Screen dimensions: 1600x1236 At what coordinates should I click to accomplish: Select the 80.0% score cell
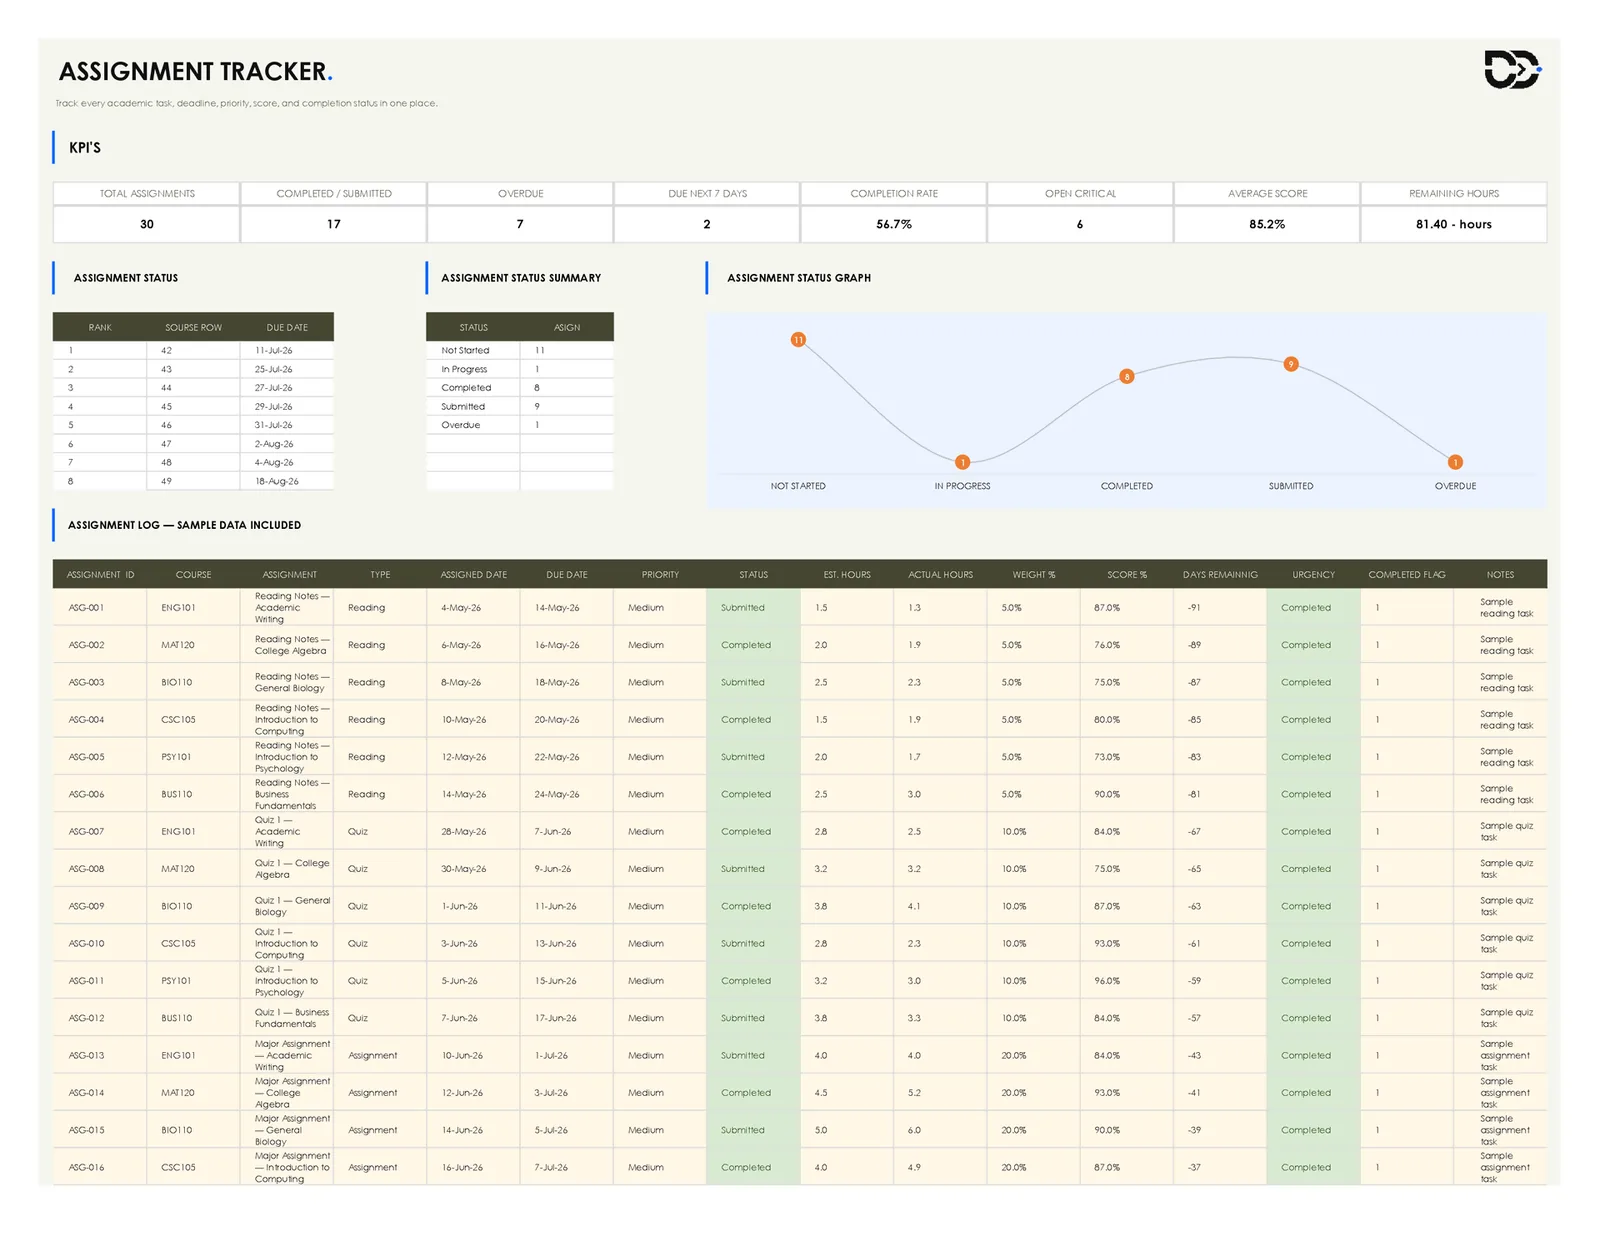[1127, 720]
